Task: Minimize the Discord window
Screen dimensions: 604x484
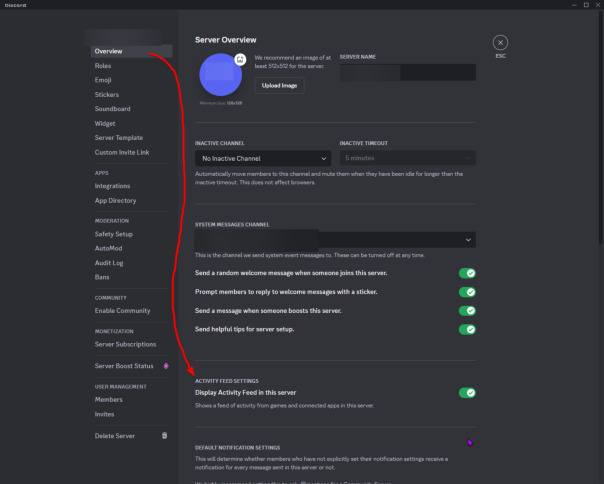Action: point(574,5)
